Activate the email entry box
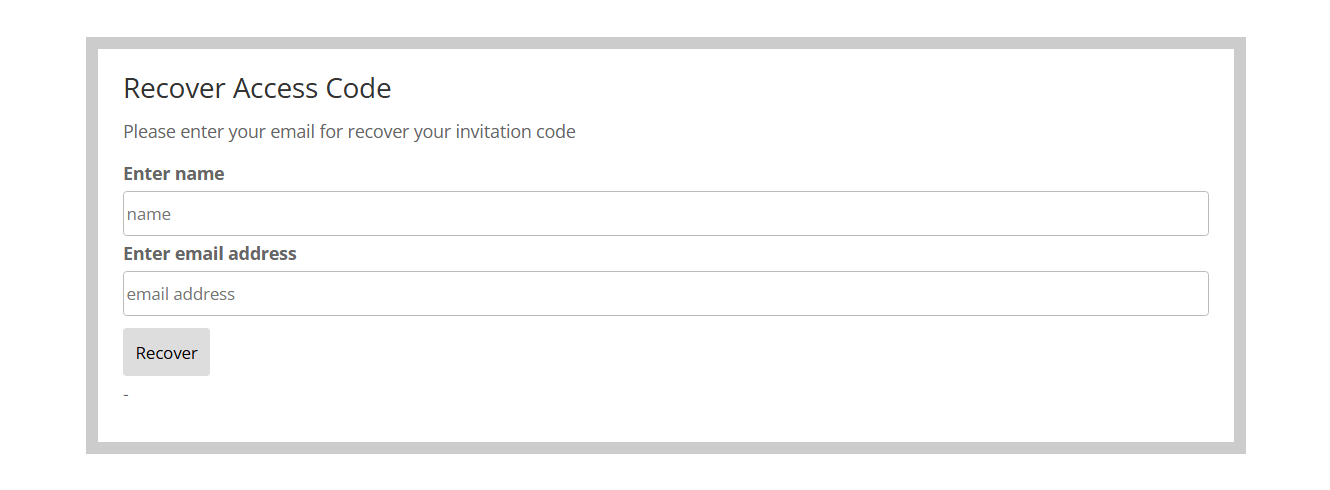The height and width of the screenshot is (490, 1330). (665, 294)
